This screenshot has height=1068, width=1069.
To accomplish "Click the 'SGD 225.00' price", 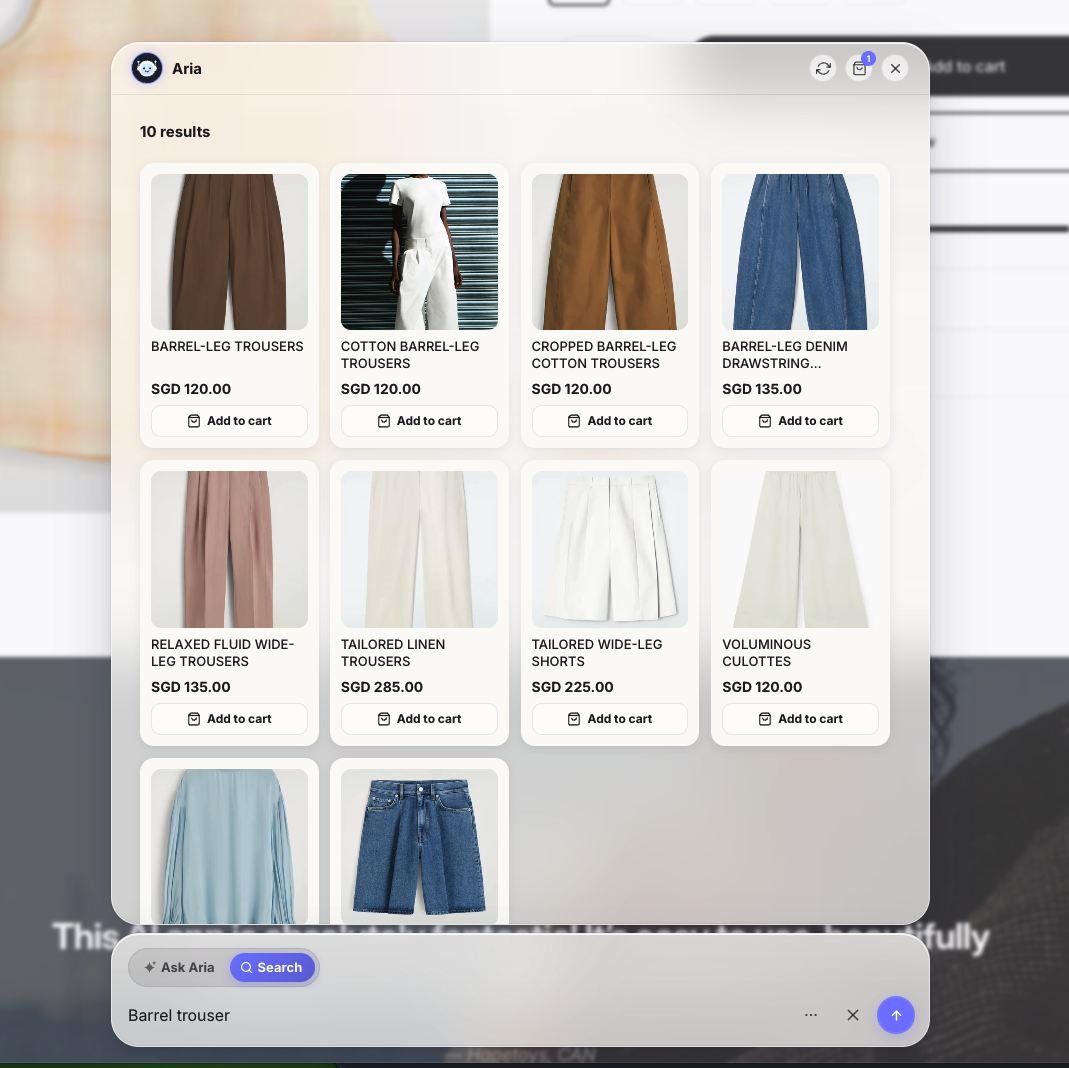I will pyautogui.click(x=572, y=687).
